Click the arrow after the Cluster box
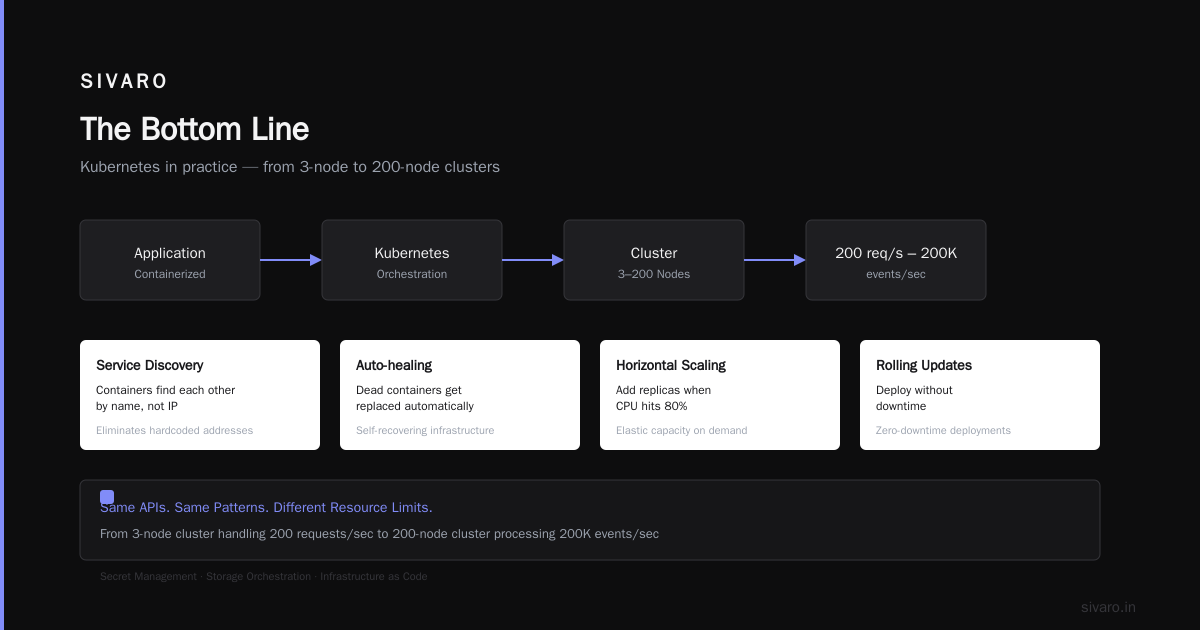The width and height of the screenshot is (1200, 630). click(775, 260)
